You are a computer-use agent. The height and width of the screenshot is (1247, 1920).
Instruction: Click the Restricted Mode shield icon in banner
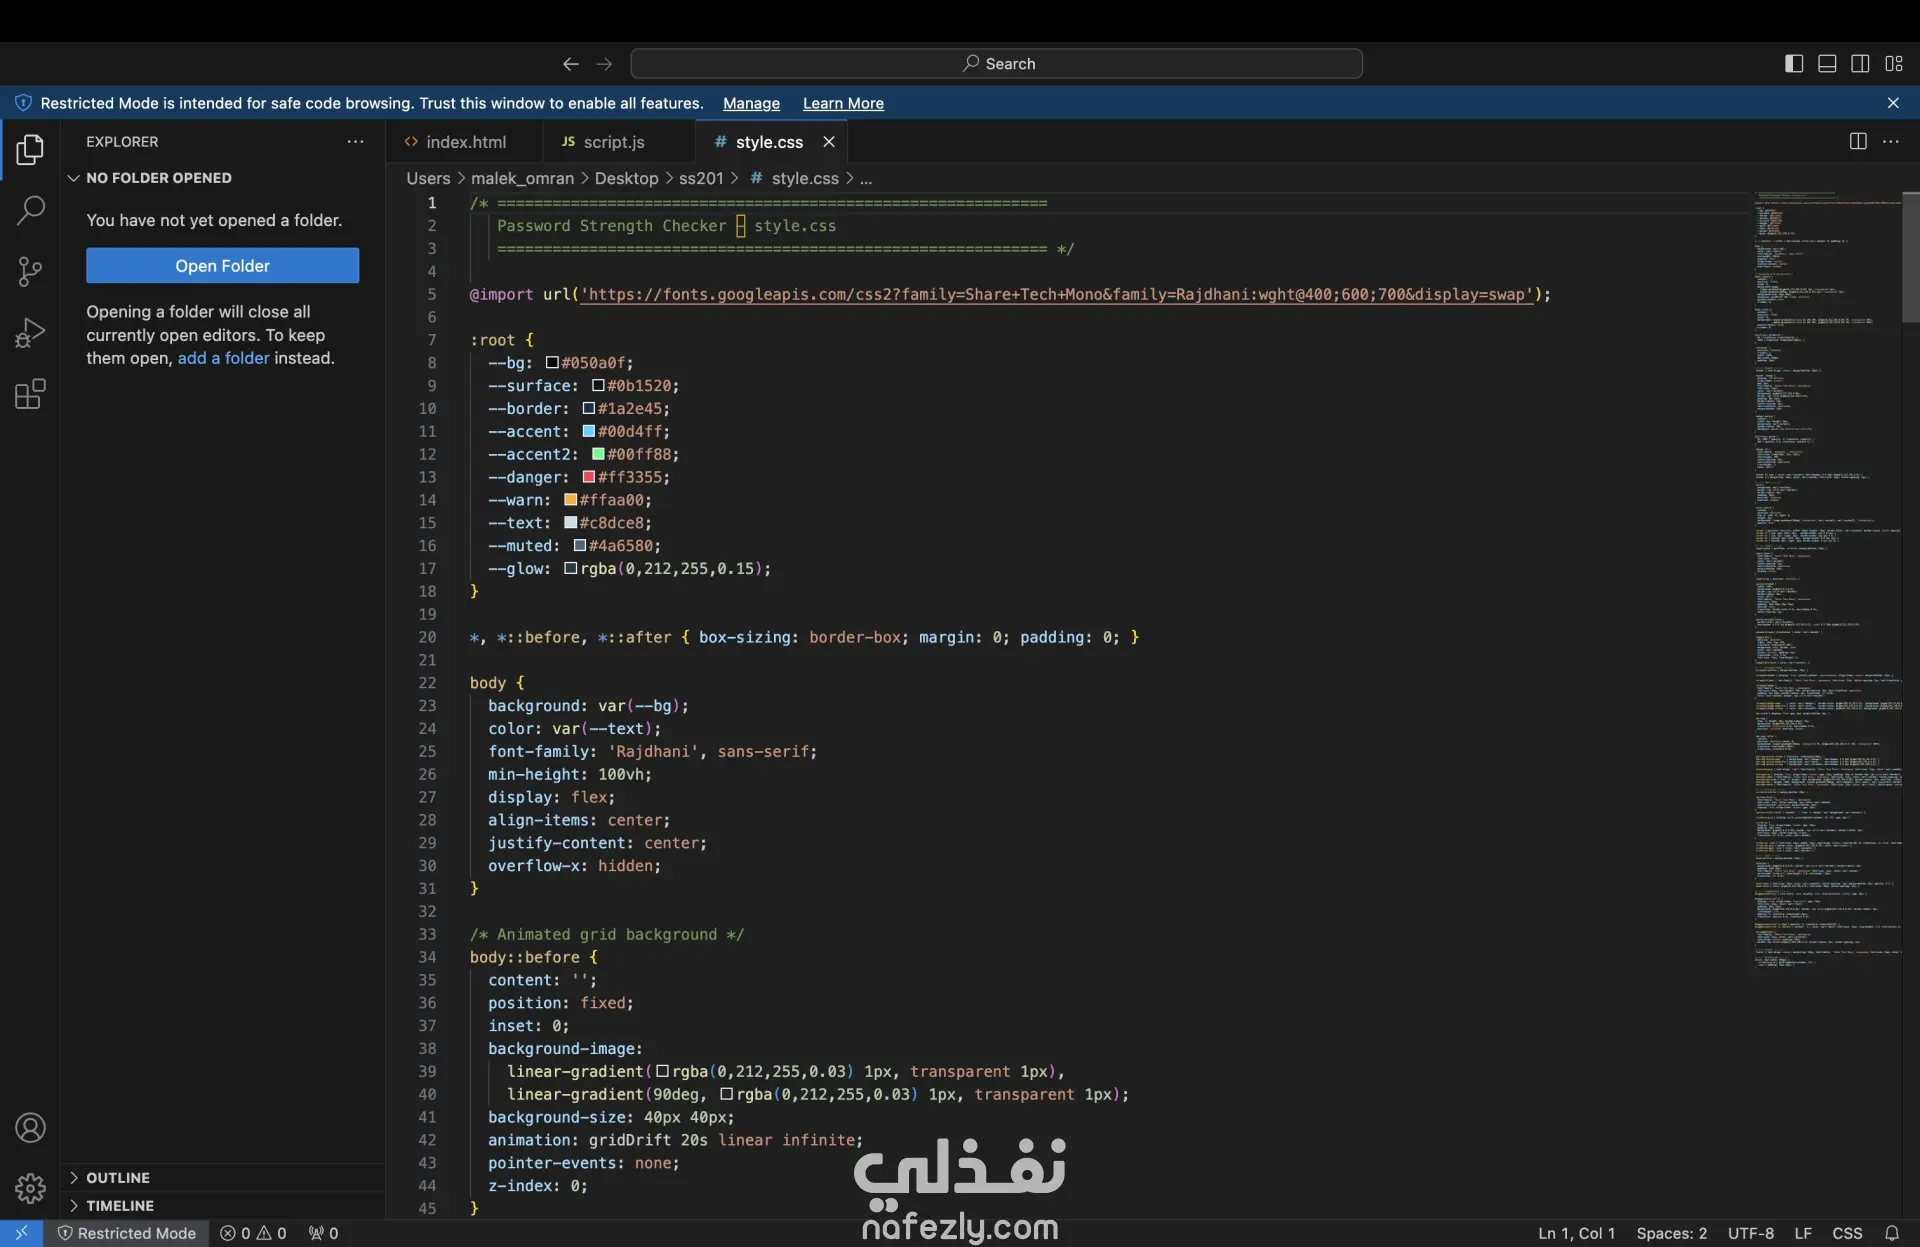pos(23,103)
